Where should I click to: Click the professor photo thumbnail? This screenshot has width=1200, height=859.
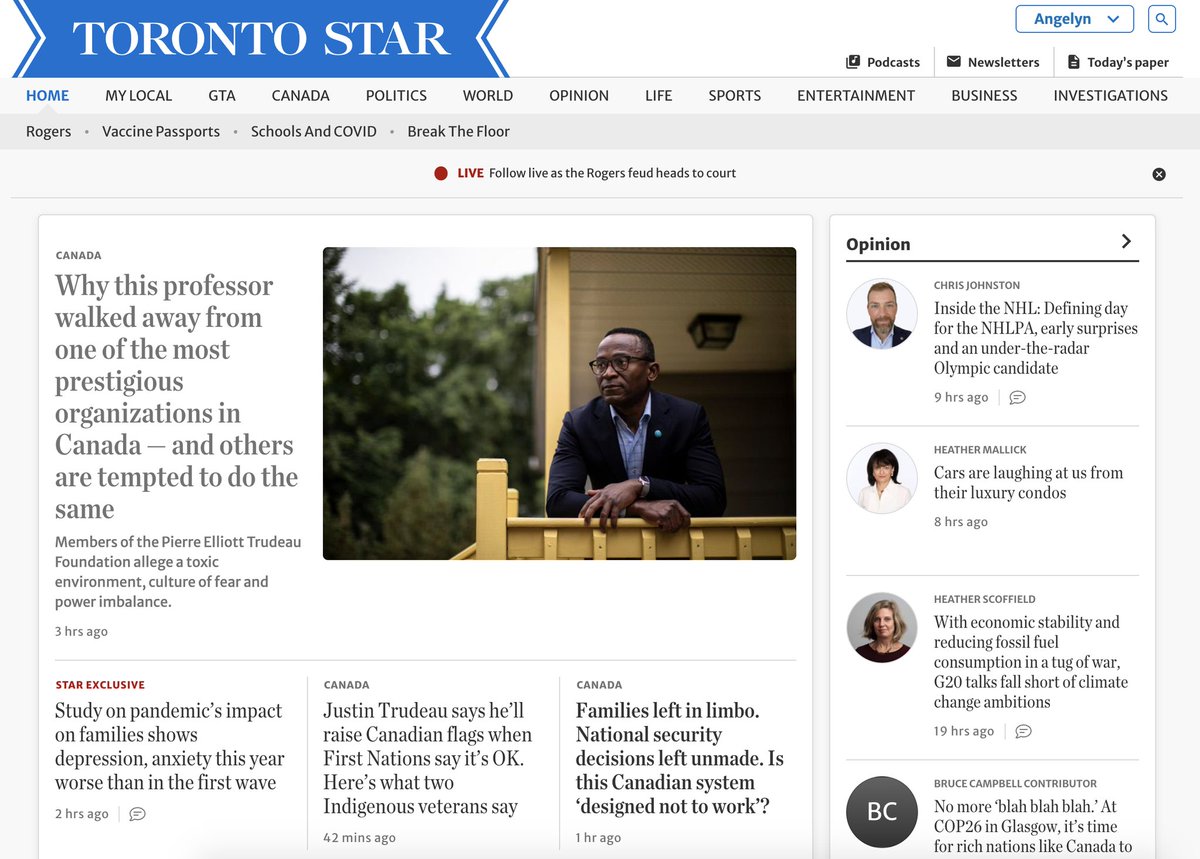559,403
